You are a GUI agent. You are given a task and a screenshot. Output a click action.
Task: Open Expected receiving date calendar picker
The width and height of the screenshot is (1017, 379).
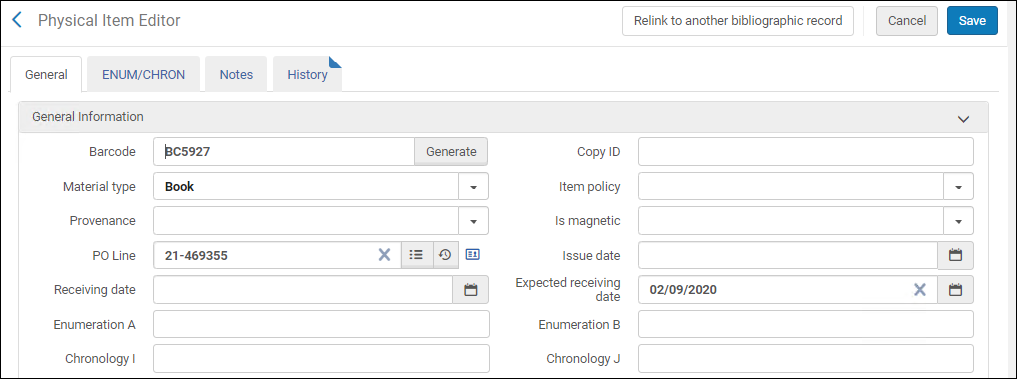click(x=955, y=289)
